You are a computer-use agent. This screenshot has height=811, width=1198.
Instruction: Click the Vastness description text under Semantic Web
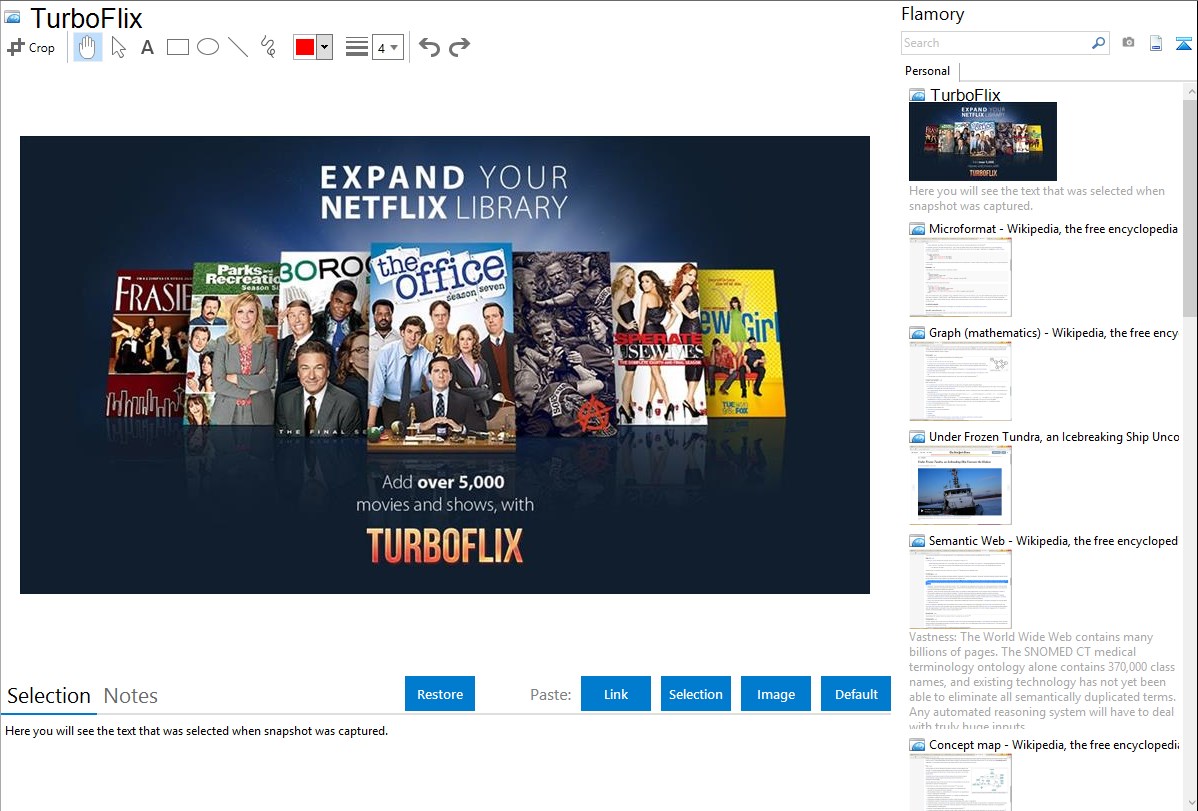pyautogui.click(x=1042, y=681)
